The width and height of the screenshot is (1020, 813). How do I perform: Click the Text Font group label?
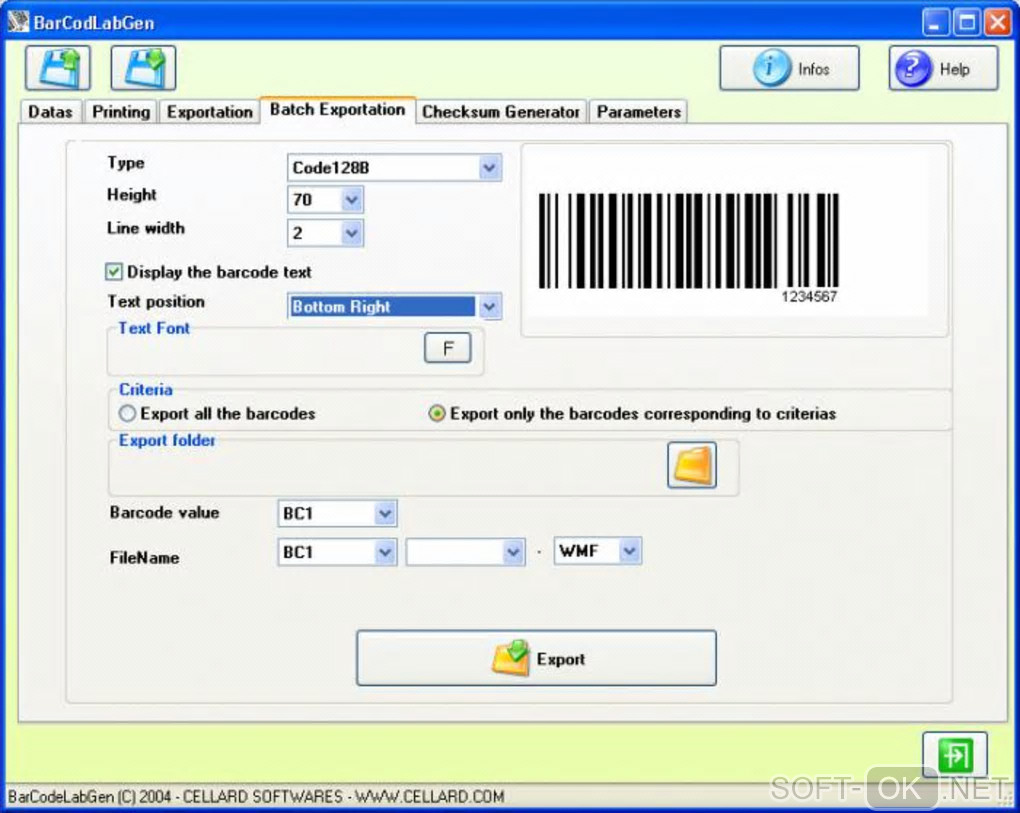pos(154,328)
